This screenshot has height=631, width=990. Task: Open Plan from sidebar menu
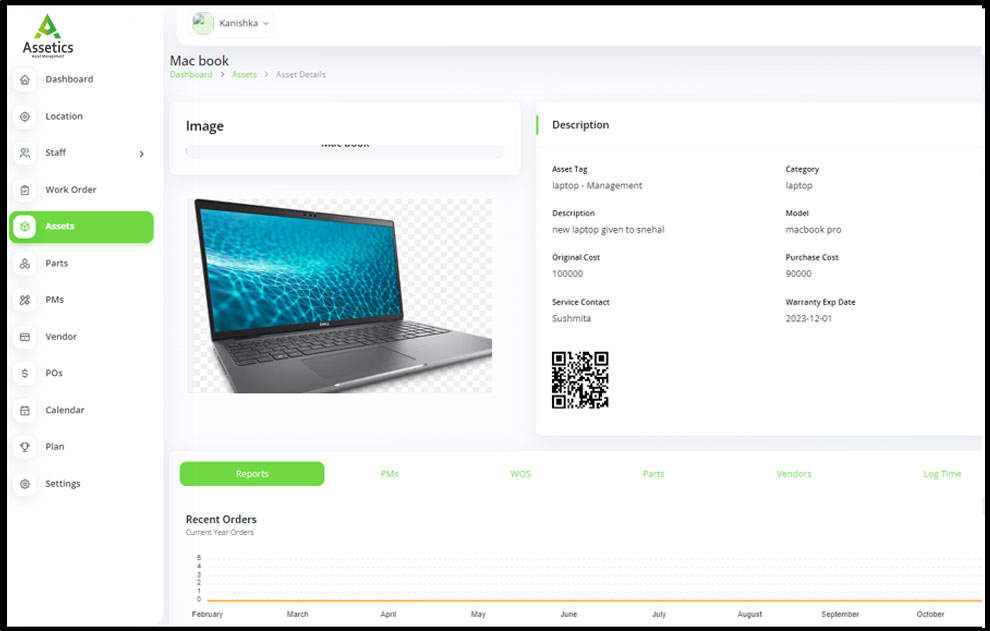(54, 447)
